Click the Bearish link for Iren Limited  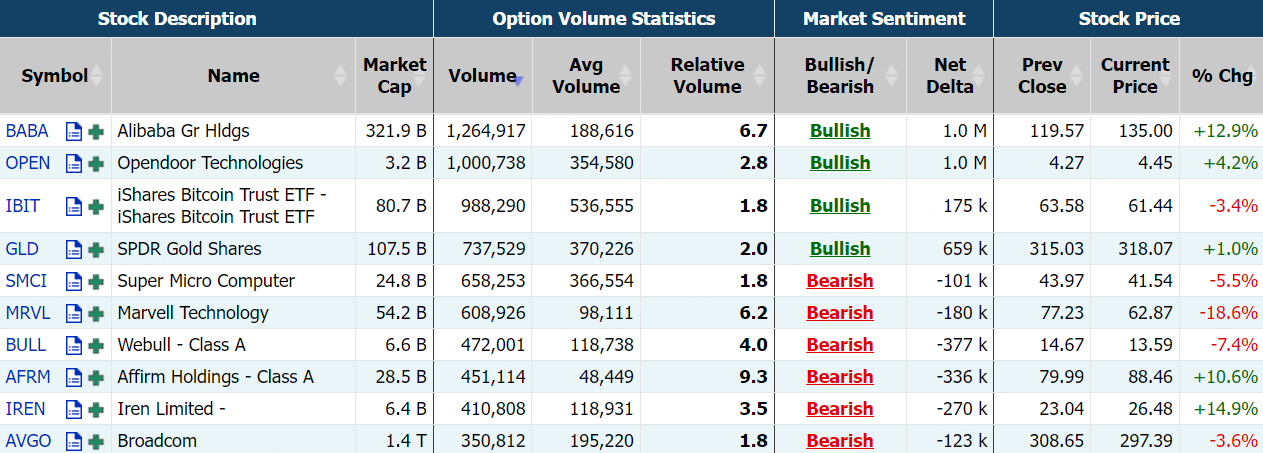pyautogui.click(x=840, y=409)
